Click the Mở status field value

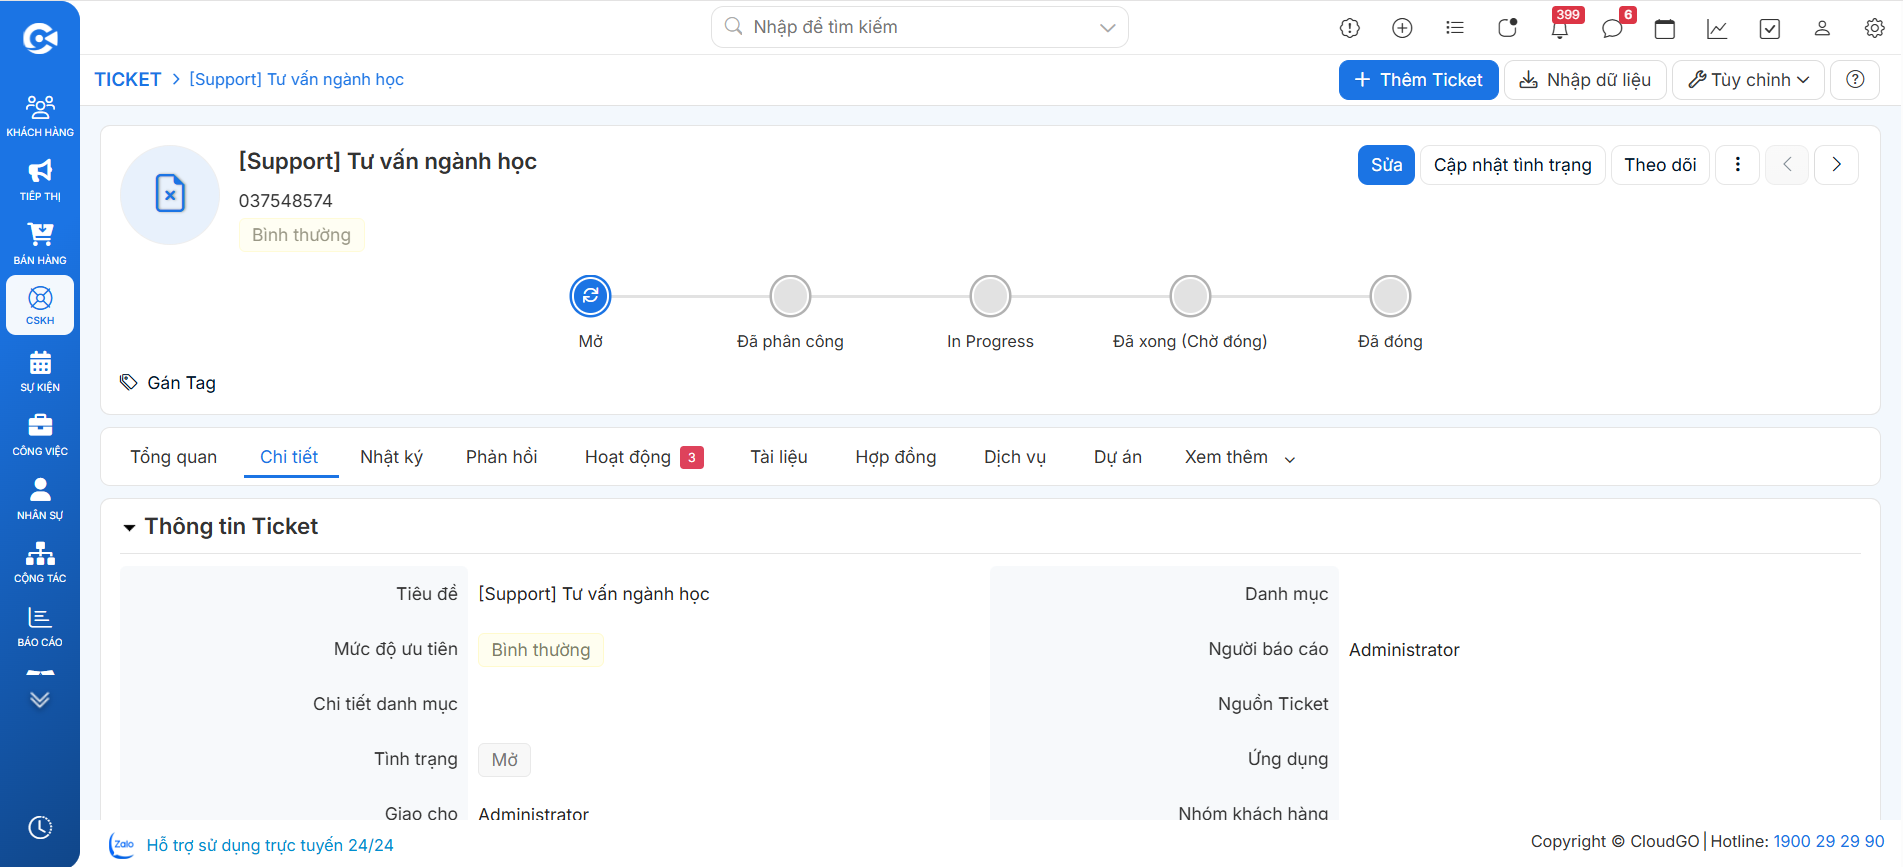[504, 760]
